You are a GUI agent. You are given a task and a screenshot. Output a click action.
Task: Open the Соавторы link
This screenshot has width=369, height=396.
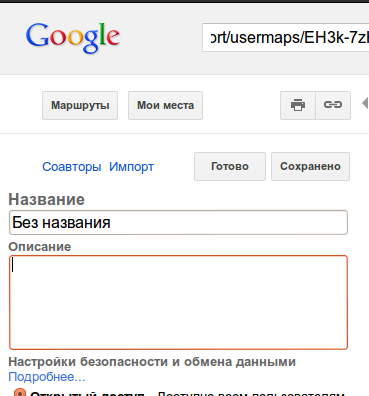(x=72, y=167)
